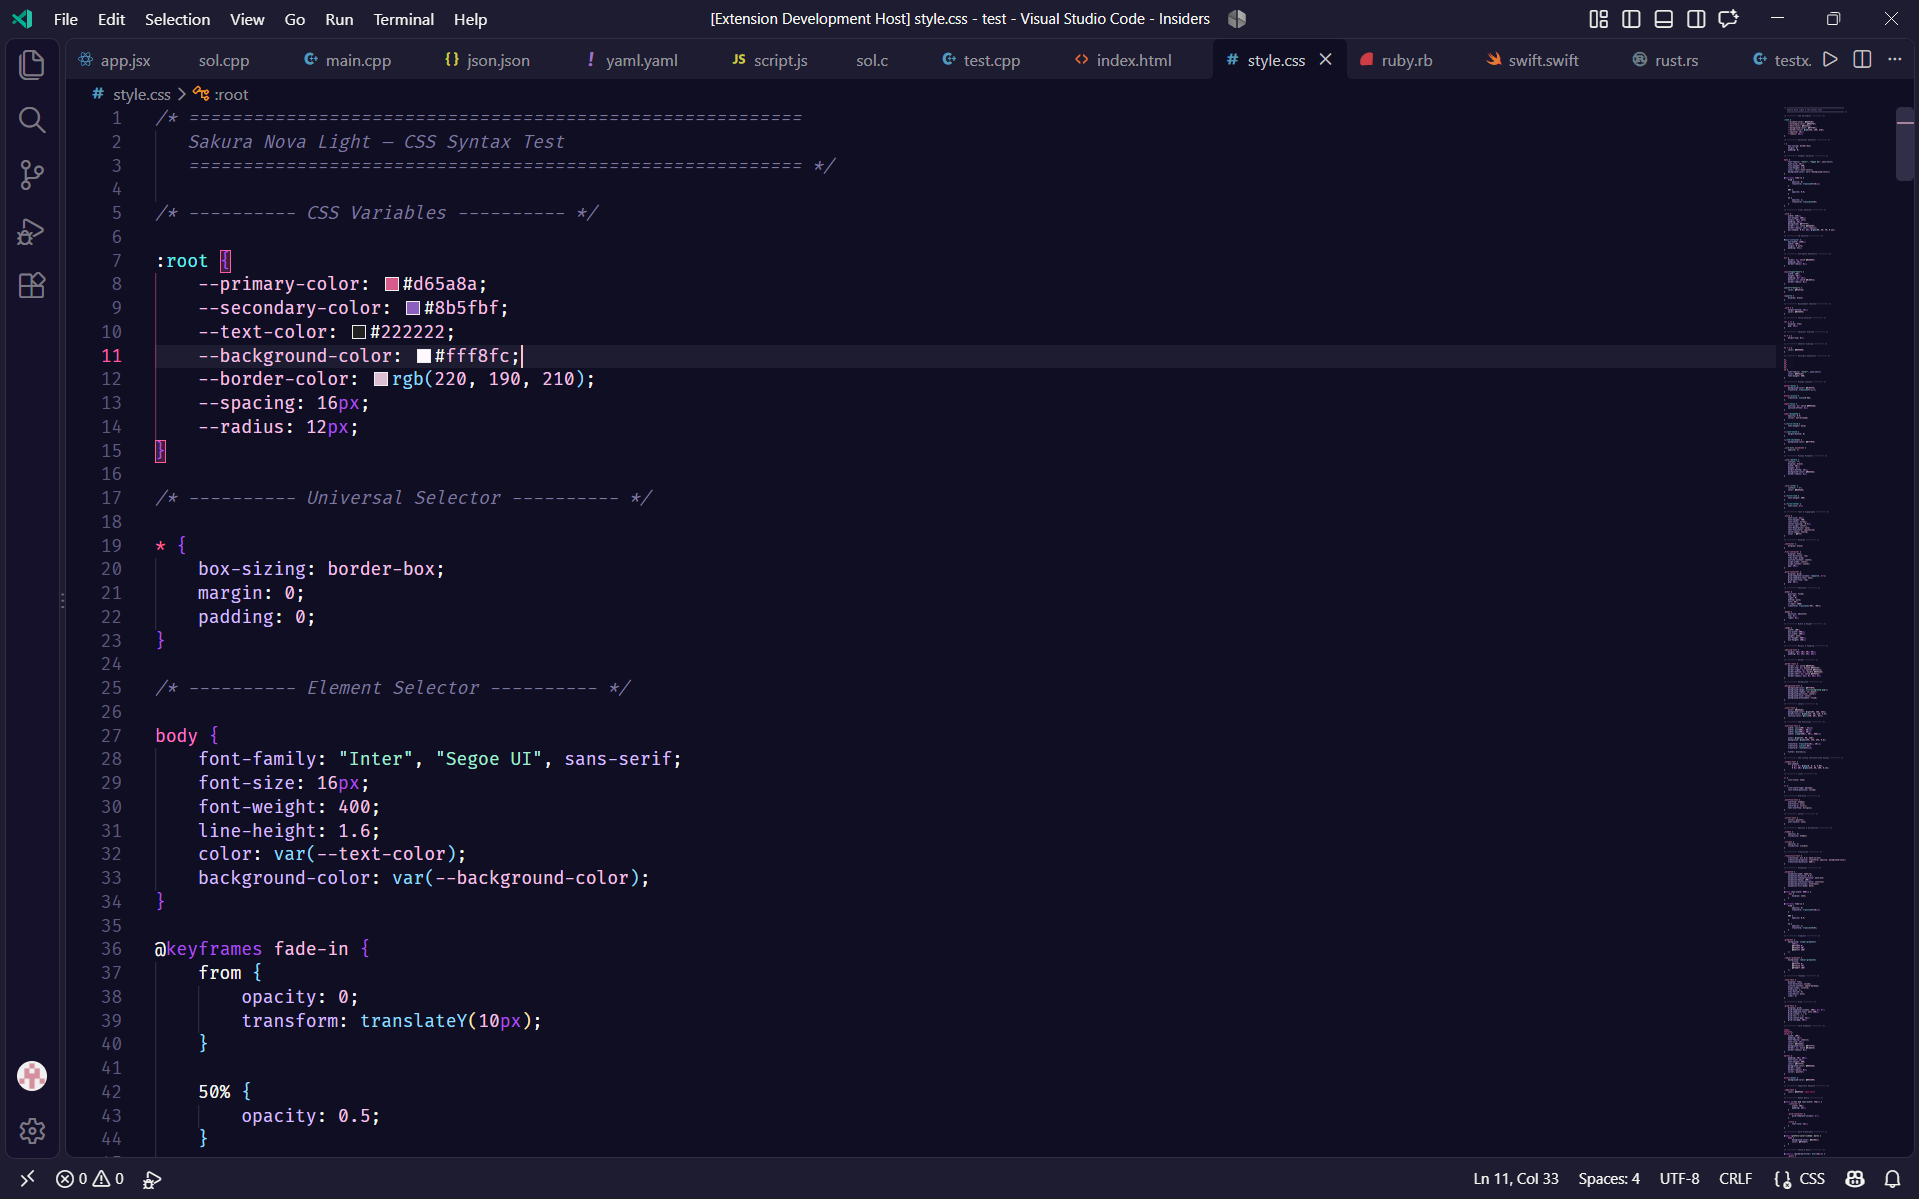Switch to the index.html tab

click(x=1123, y=60)
